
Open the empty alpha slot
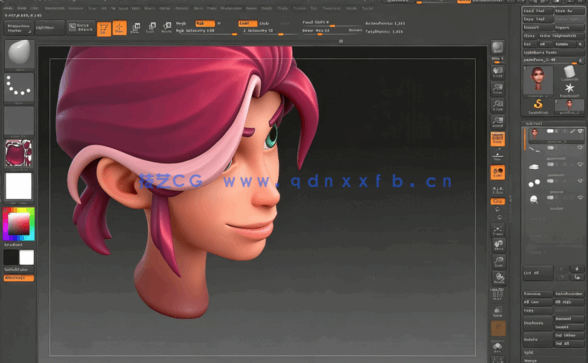19,121
